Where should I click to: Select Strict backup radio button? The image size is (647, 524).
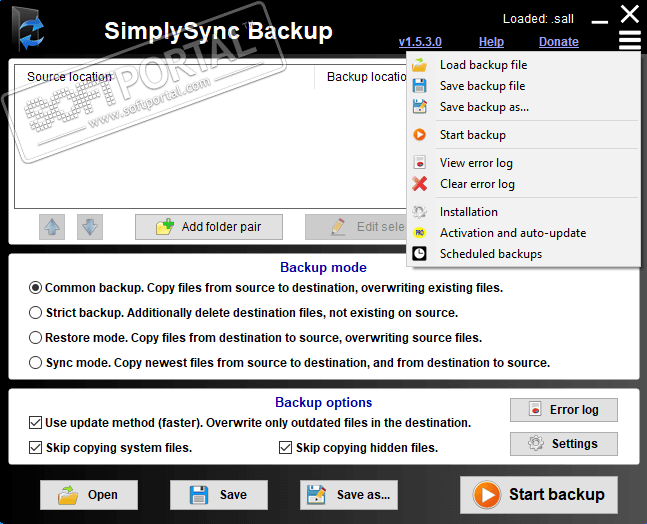(x=35, y=313)
